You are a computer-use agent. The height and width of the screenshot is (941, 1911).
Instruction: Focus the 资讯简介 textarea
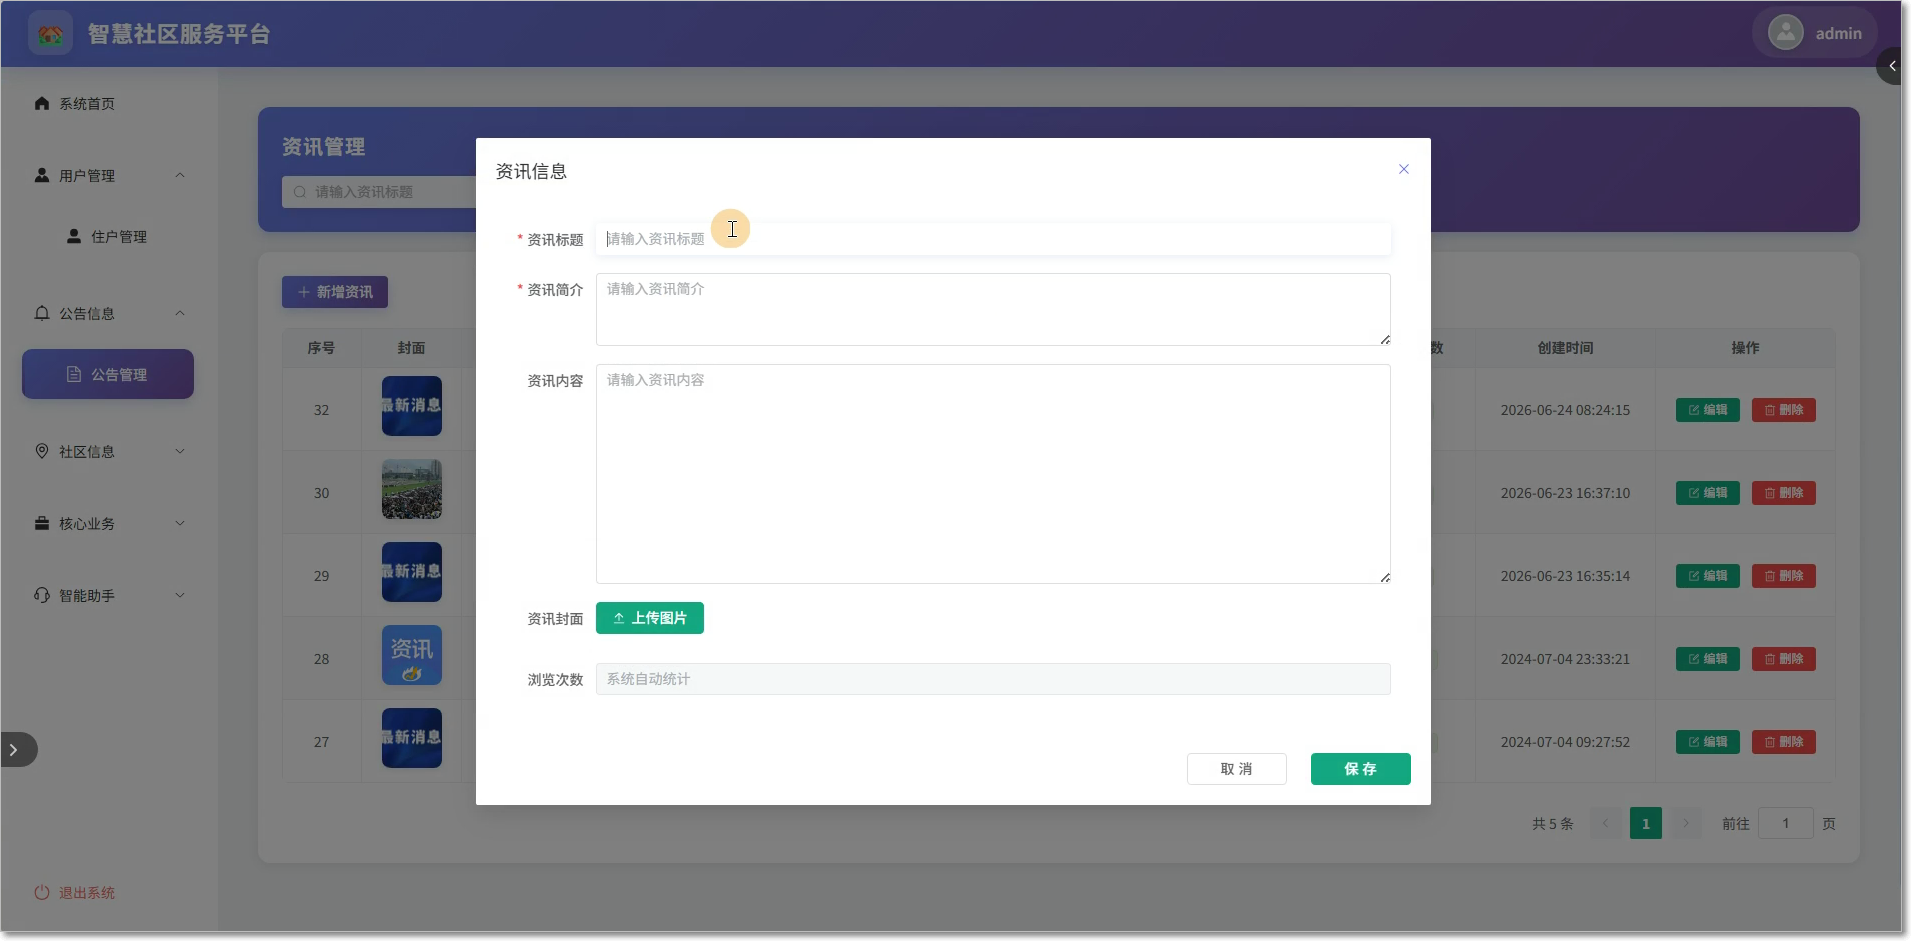coord(992,309)
